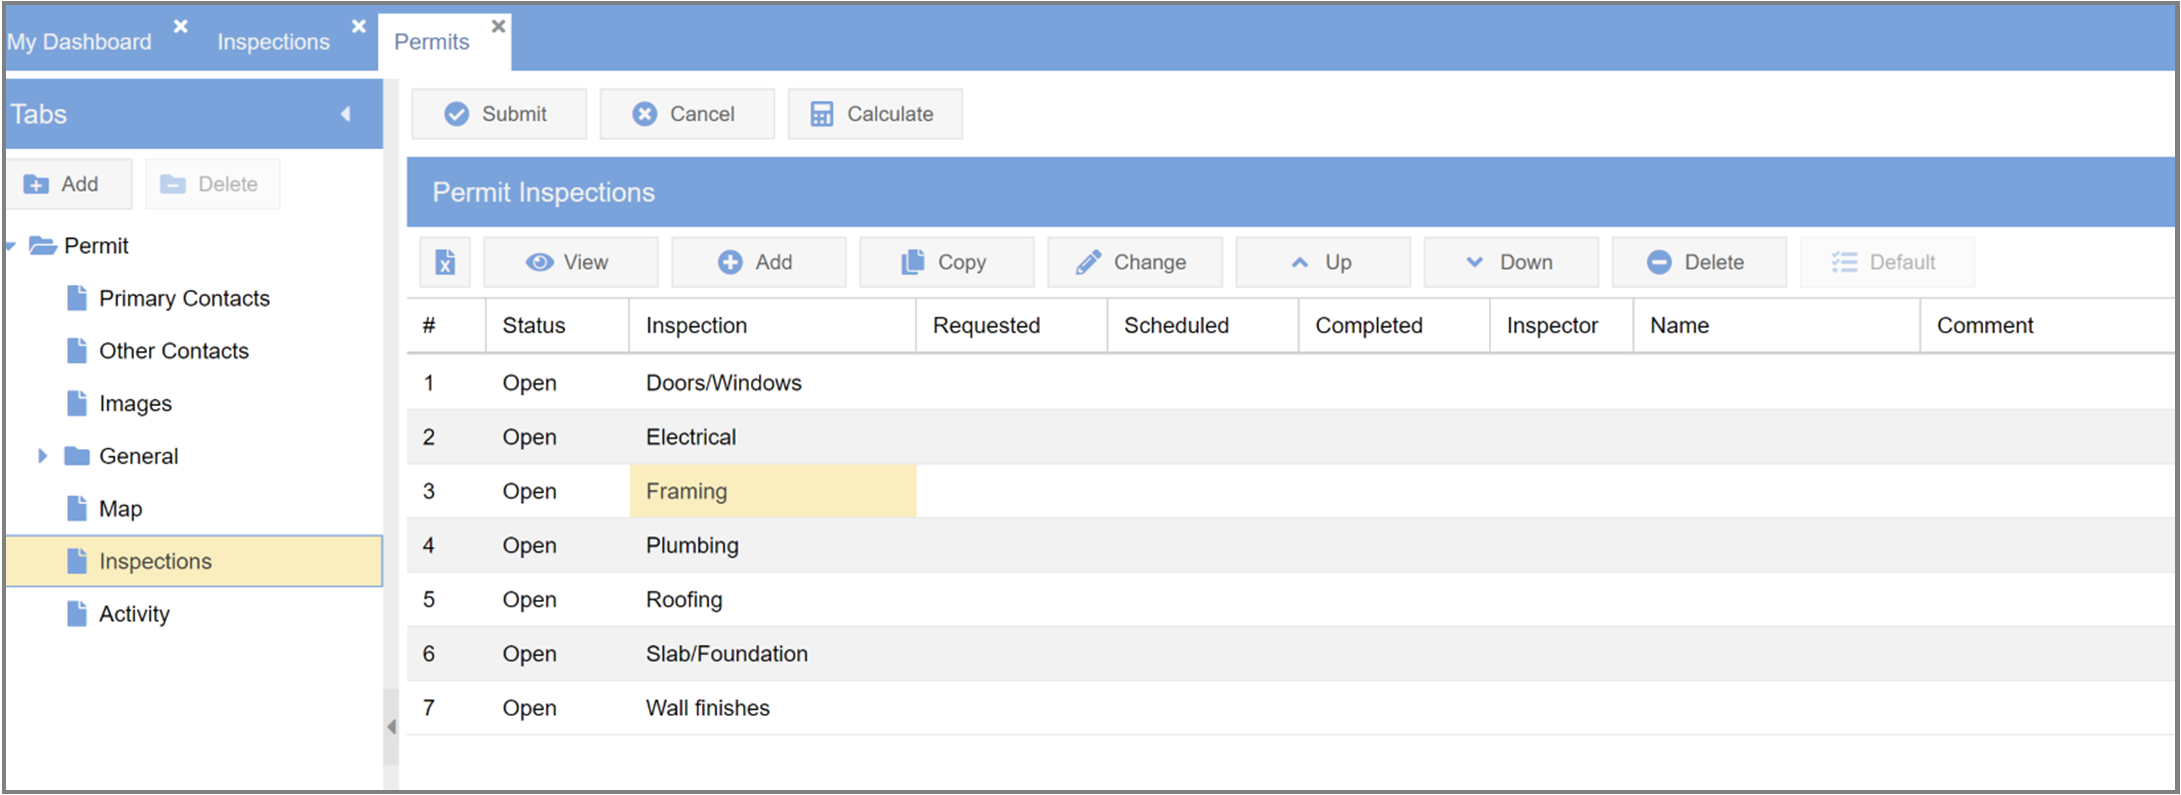2181x795 pixels.
Task: Cancel the permit changes
Action: pos(686,114)
